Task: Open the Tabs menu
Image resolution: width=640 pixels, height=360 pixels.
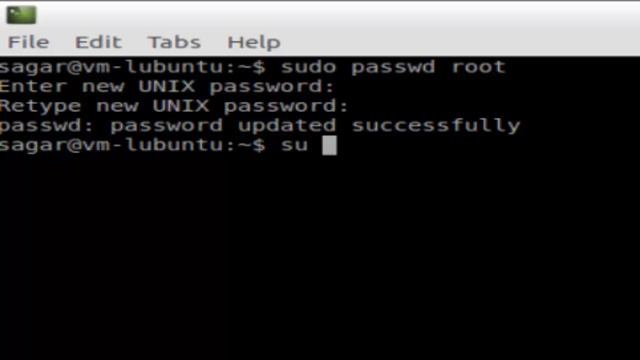Action: point(174,42)
